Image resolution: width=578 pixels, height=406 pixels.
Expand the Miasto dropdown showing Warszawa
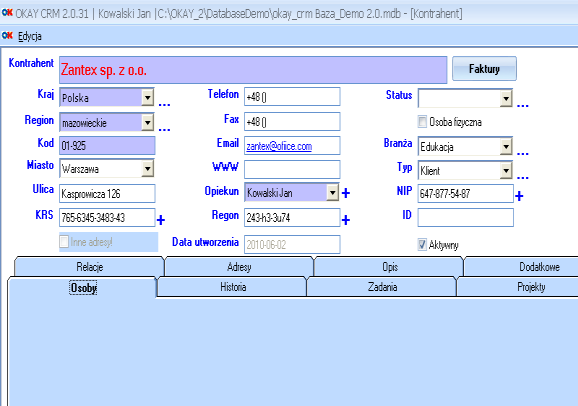[x=147, y=169]
